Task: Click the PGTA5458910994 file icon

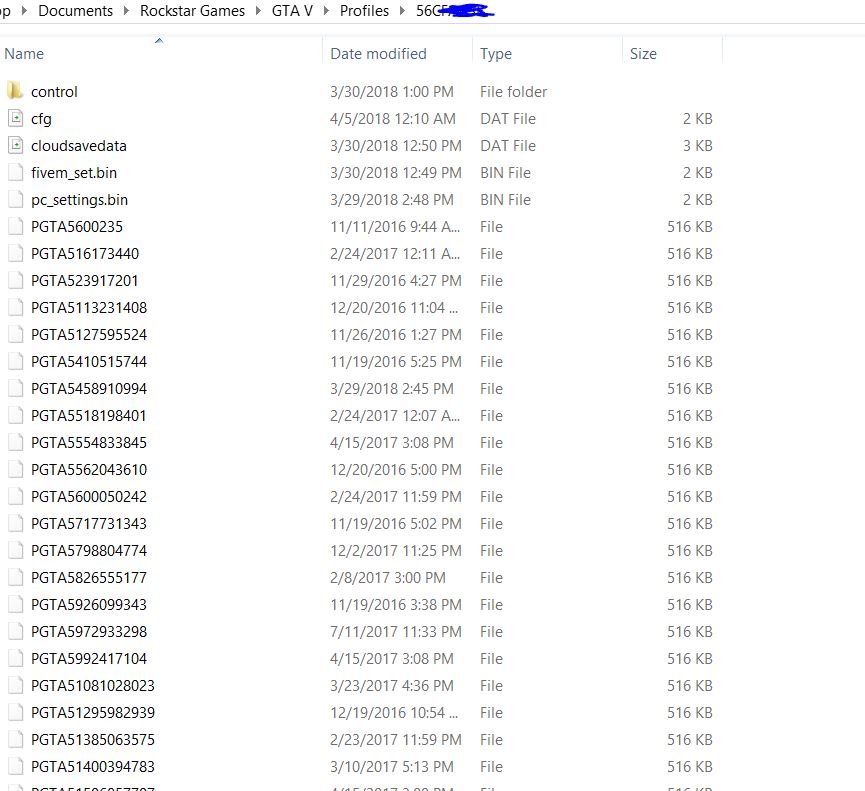Action: click(16, 388)
